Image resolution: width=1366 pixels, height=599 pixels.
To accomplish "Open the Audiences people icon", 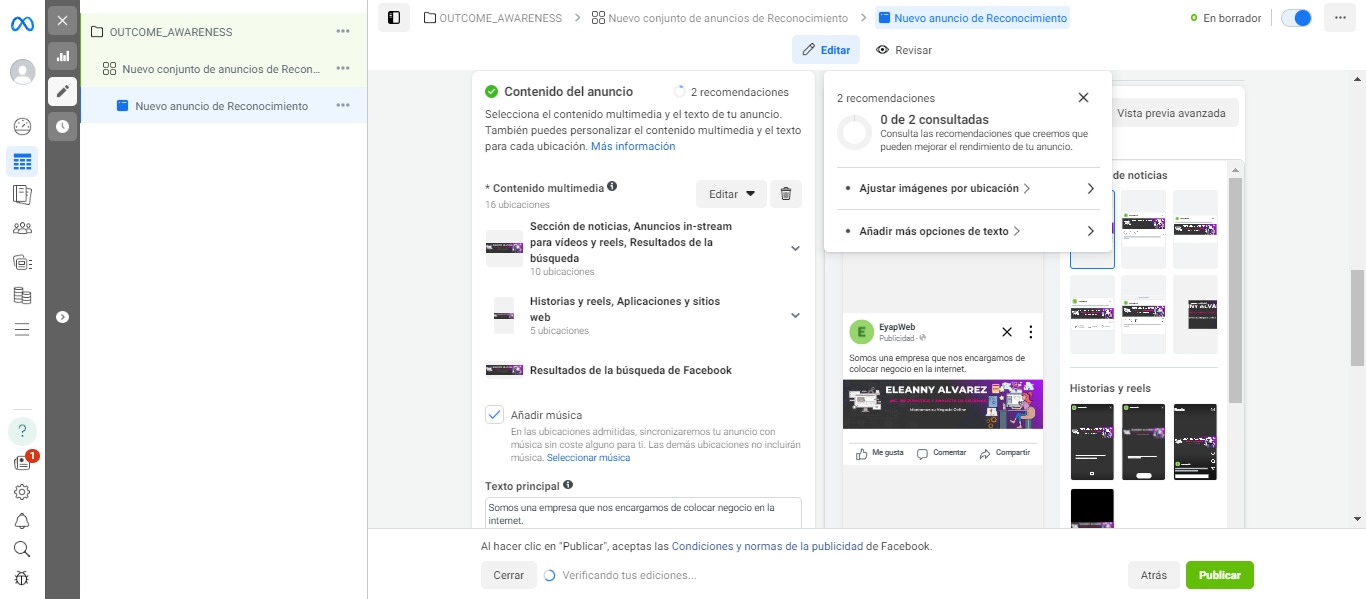I will [22, 228].
